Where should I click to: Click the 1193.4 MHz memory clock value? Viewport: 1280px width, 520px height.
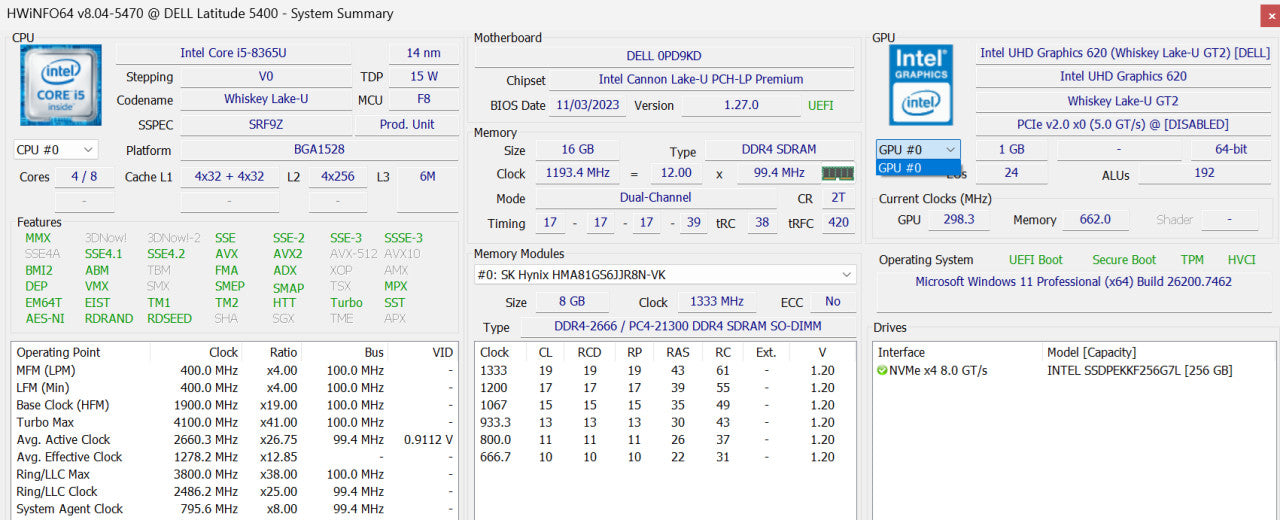tap(577, 173)
